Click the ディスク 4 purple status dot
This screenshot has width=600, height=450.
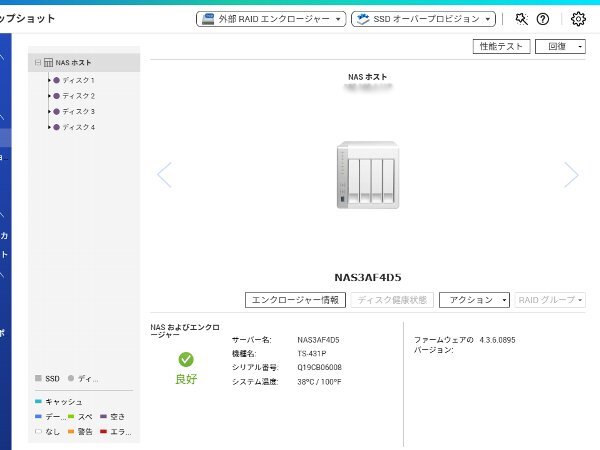tap(57, 127)
